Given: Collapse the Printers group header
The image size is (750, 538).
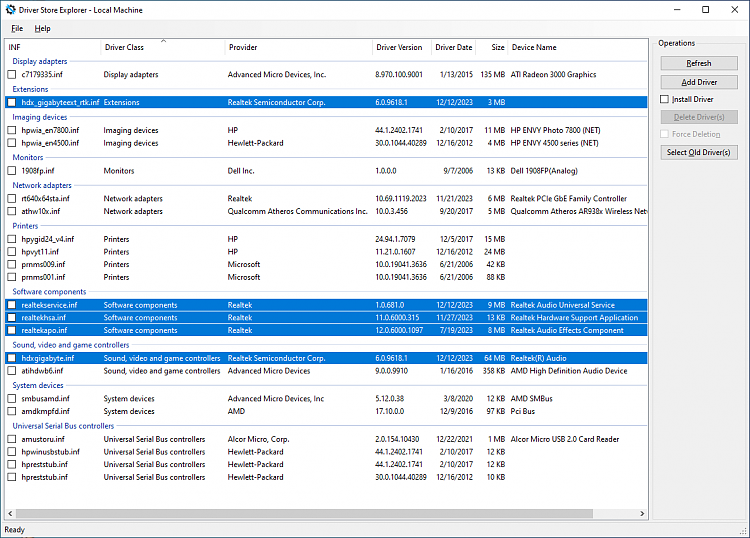Looking at the screenshot, I should pyautogui.click(x=25, y=226).
